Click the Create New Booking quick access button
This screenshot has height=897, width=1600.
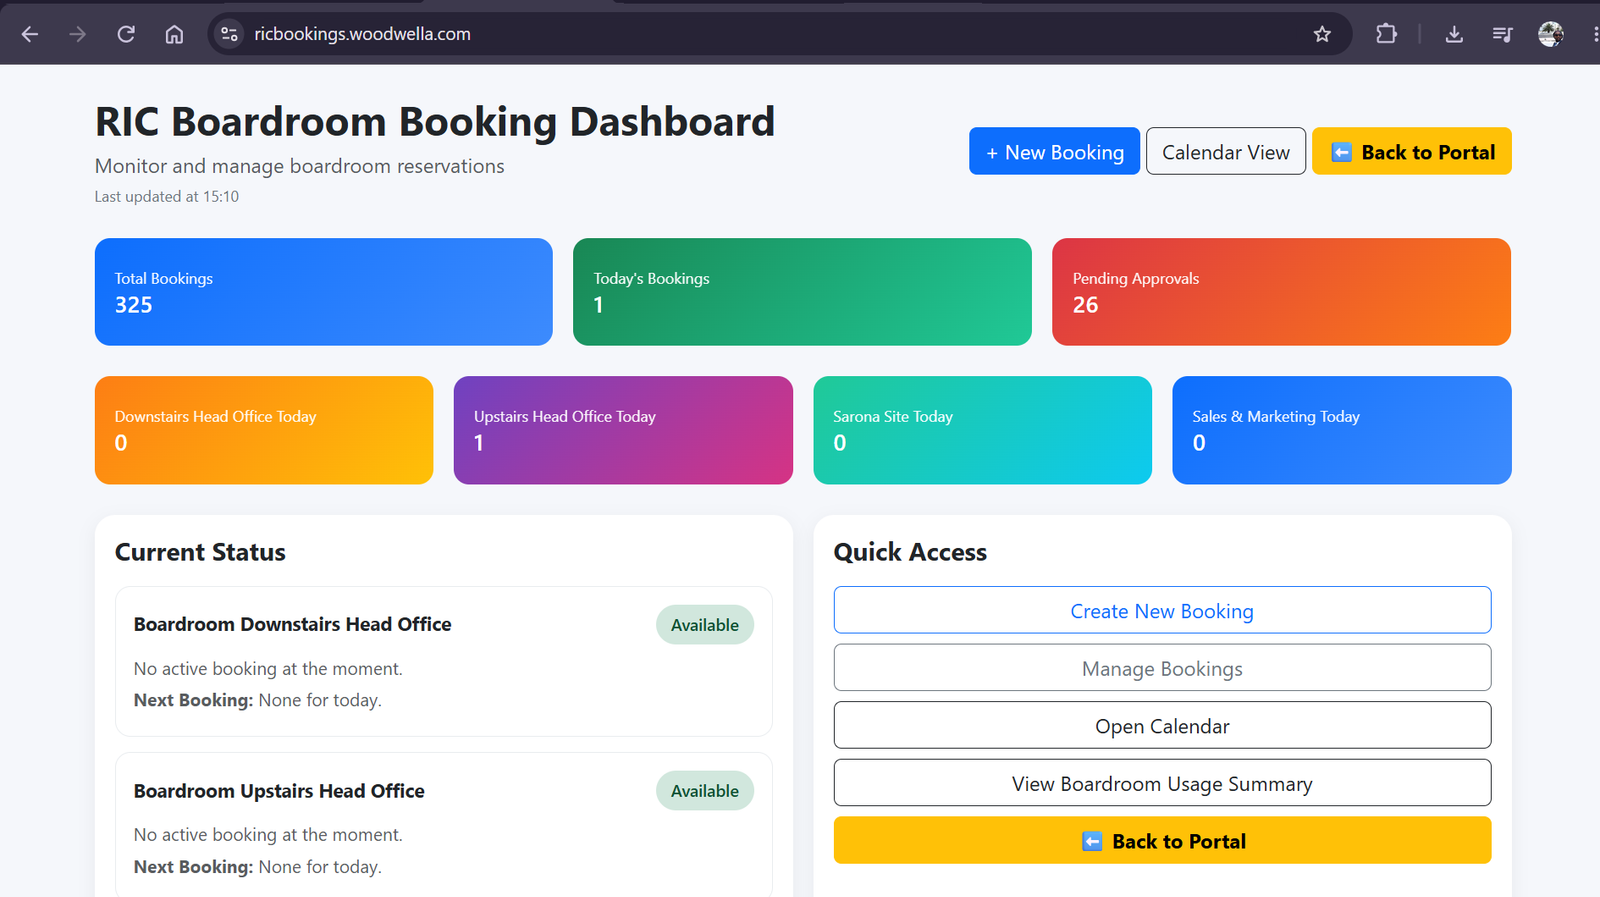click(x=1162, y=610)
